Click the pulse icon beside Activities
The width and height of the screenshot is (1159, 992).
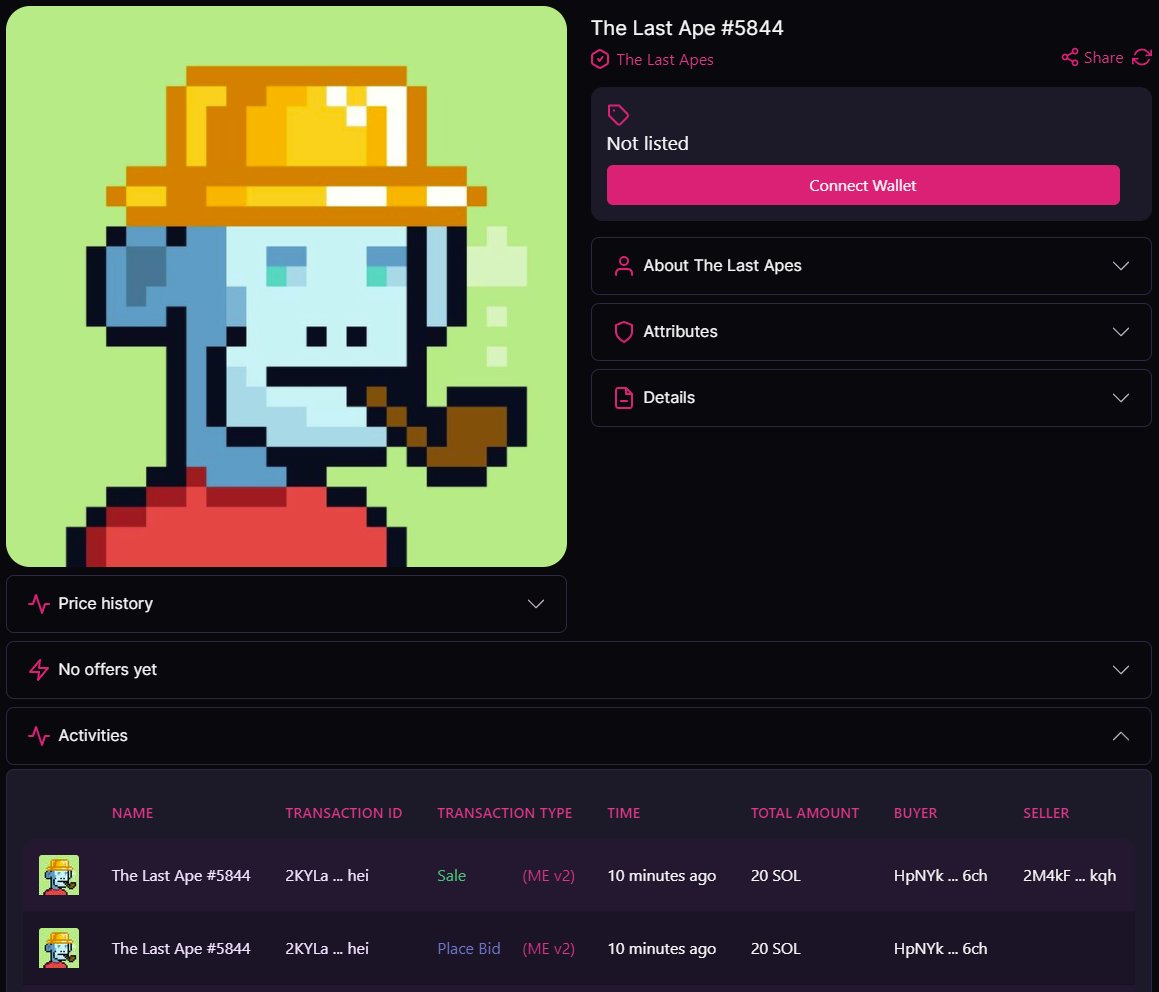point(38,735)
